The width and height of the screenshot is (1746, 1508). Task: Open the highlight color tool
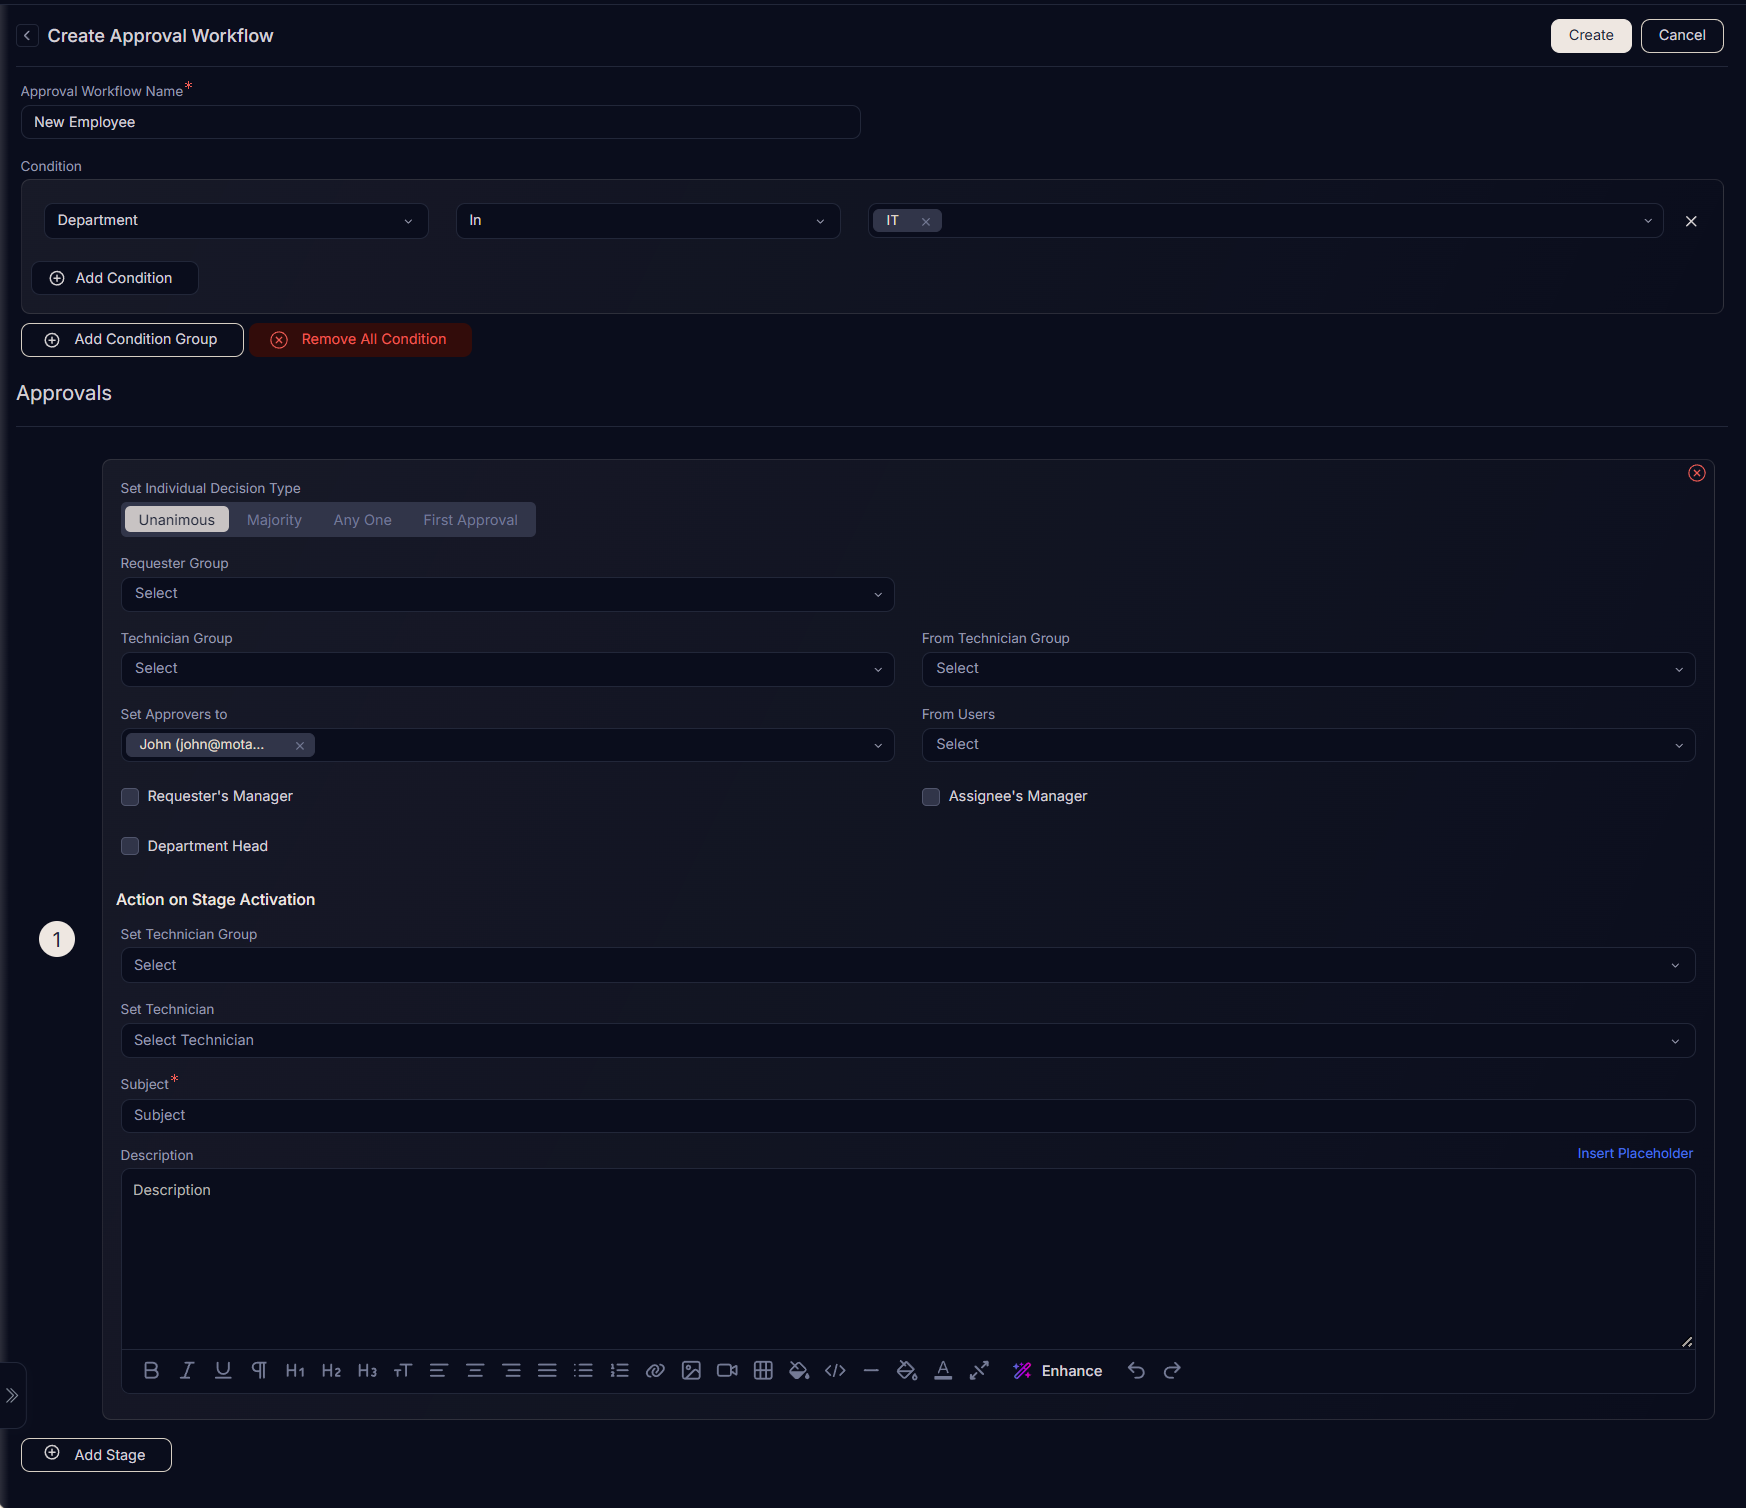tap(907, 1371)
